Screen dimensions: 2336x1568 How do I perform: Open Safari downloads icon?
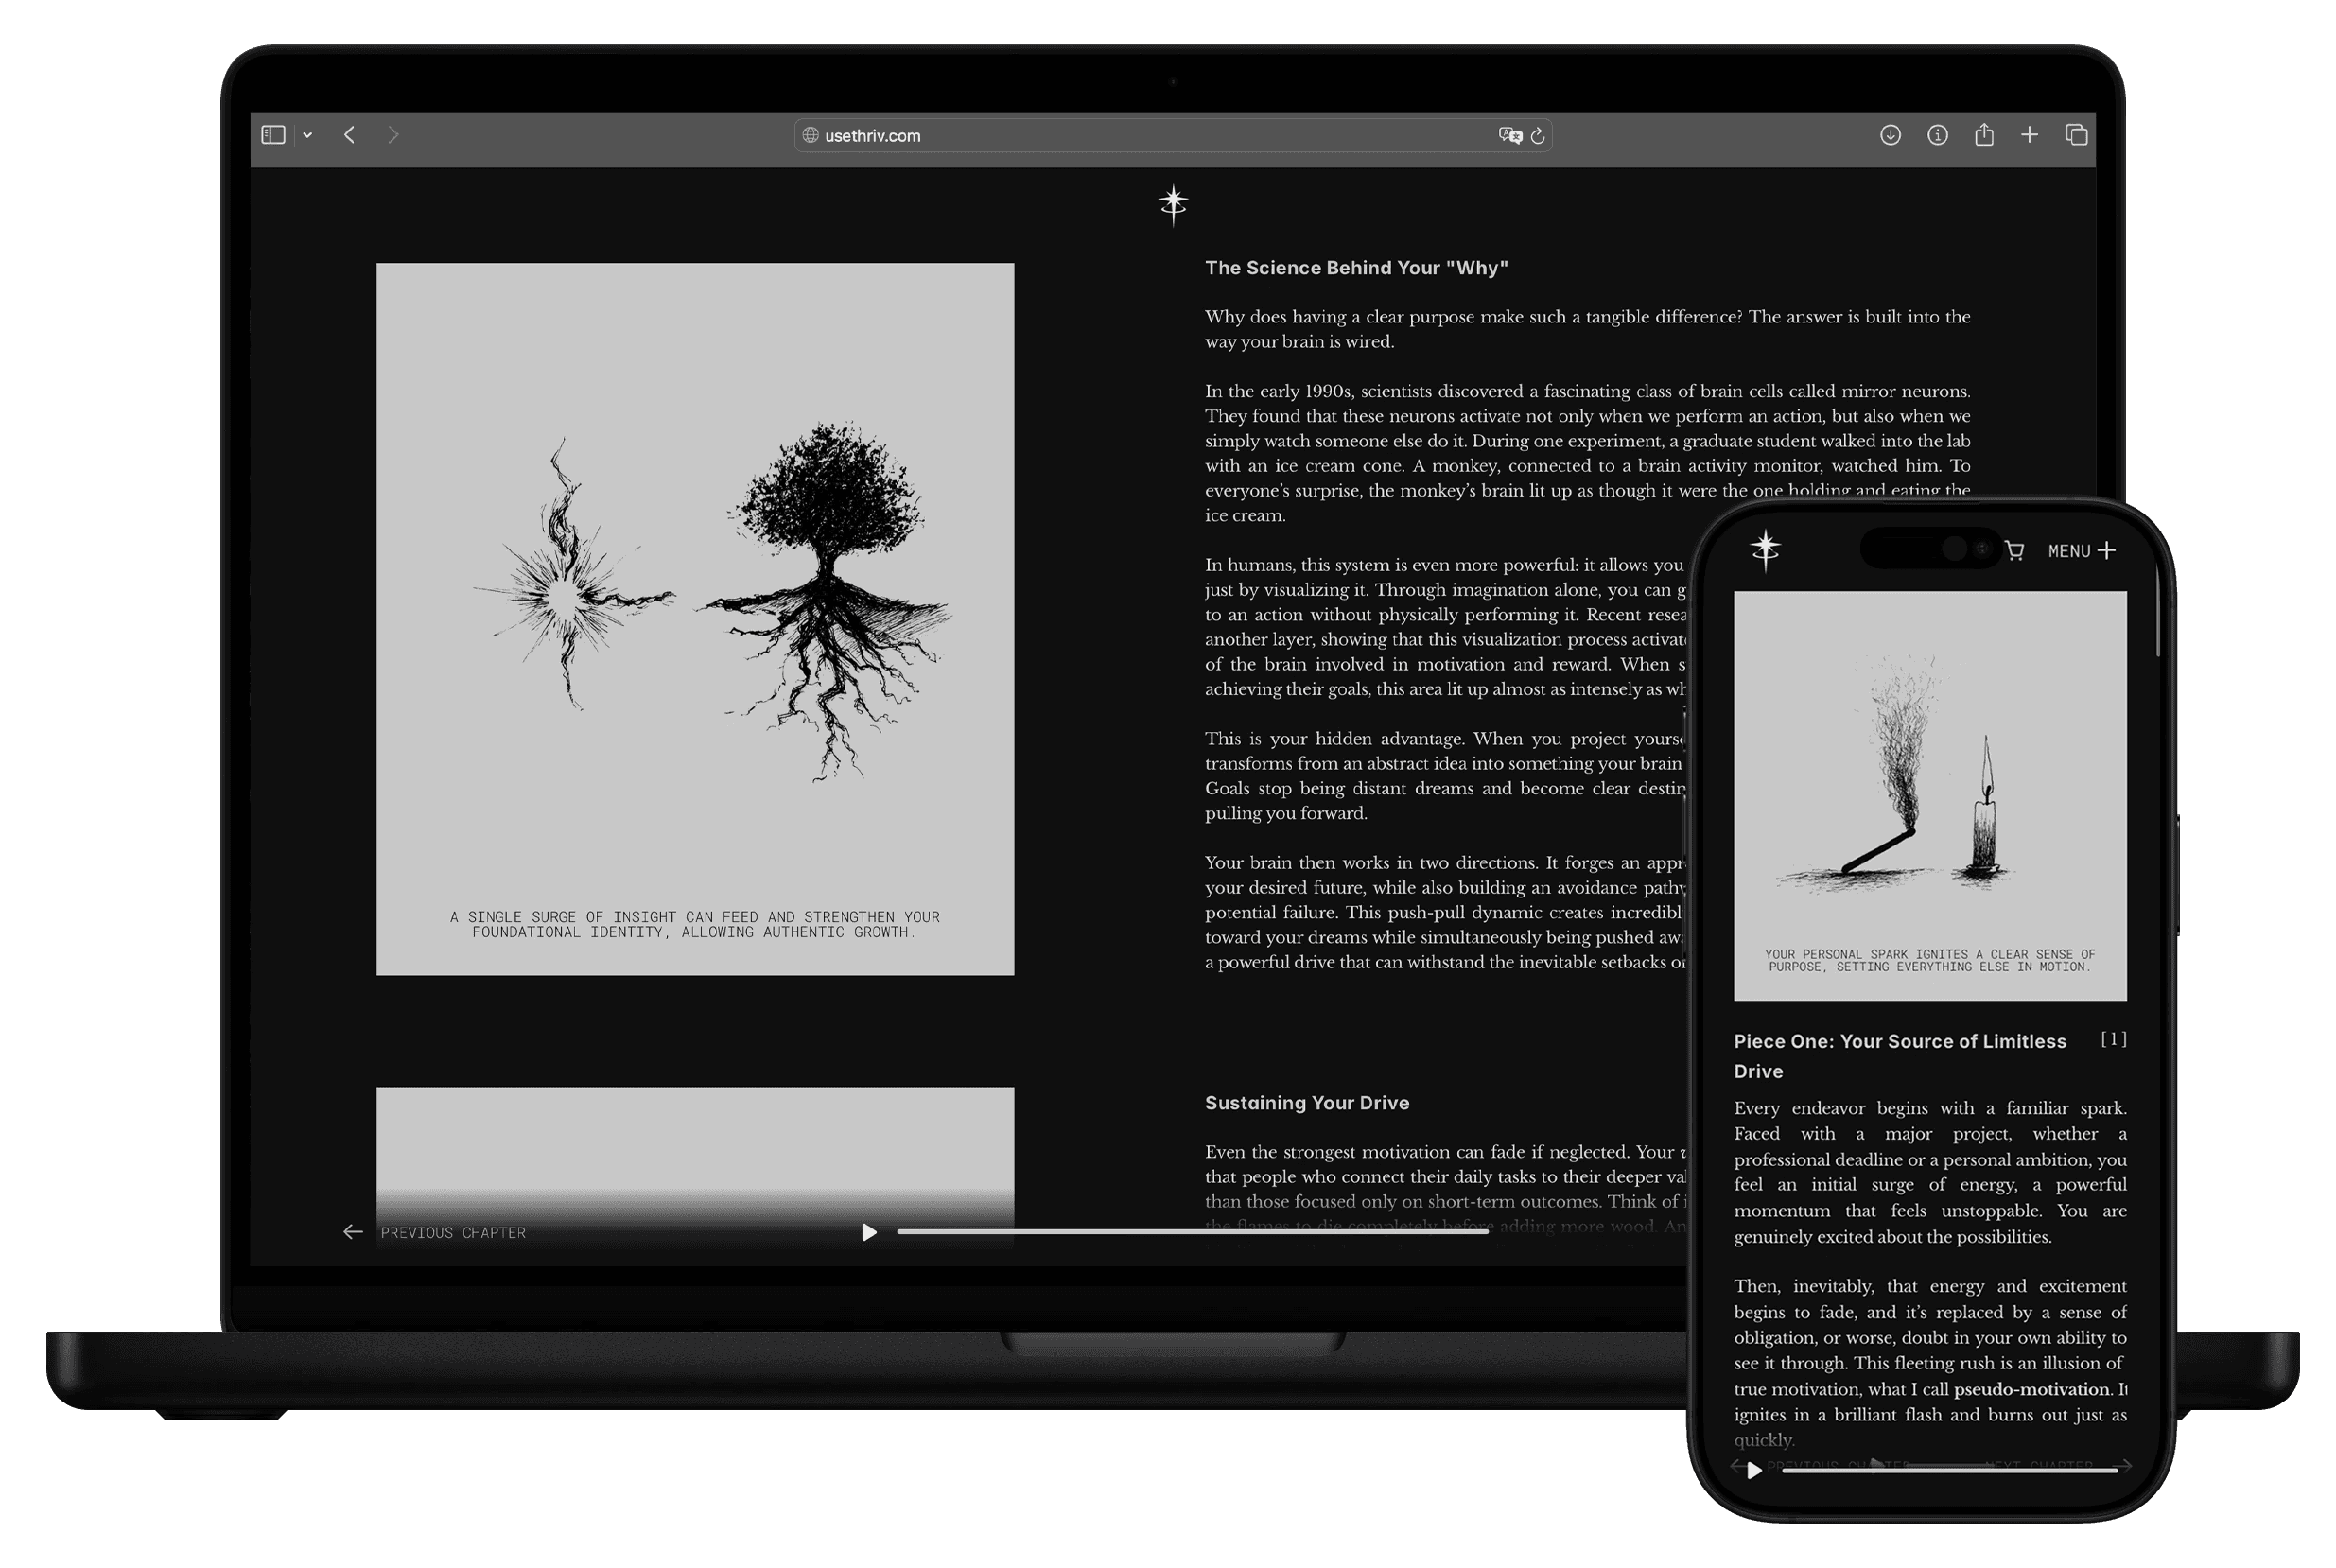[x=1890, y=135]
